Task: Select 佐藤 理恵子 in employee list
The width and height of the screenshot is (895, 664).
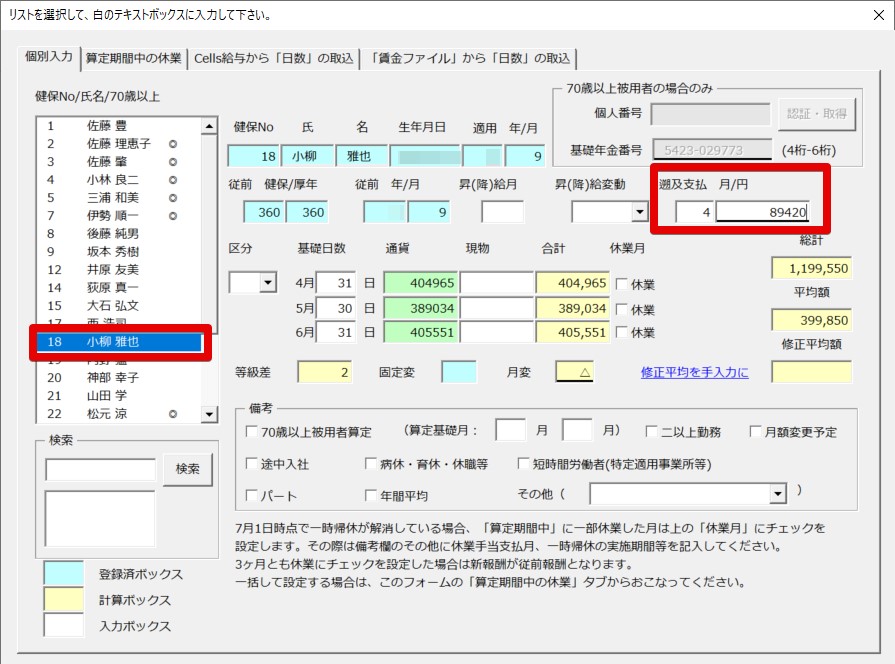Action: (118, 144)
